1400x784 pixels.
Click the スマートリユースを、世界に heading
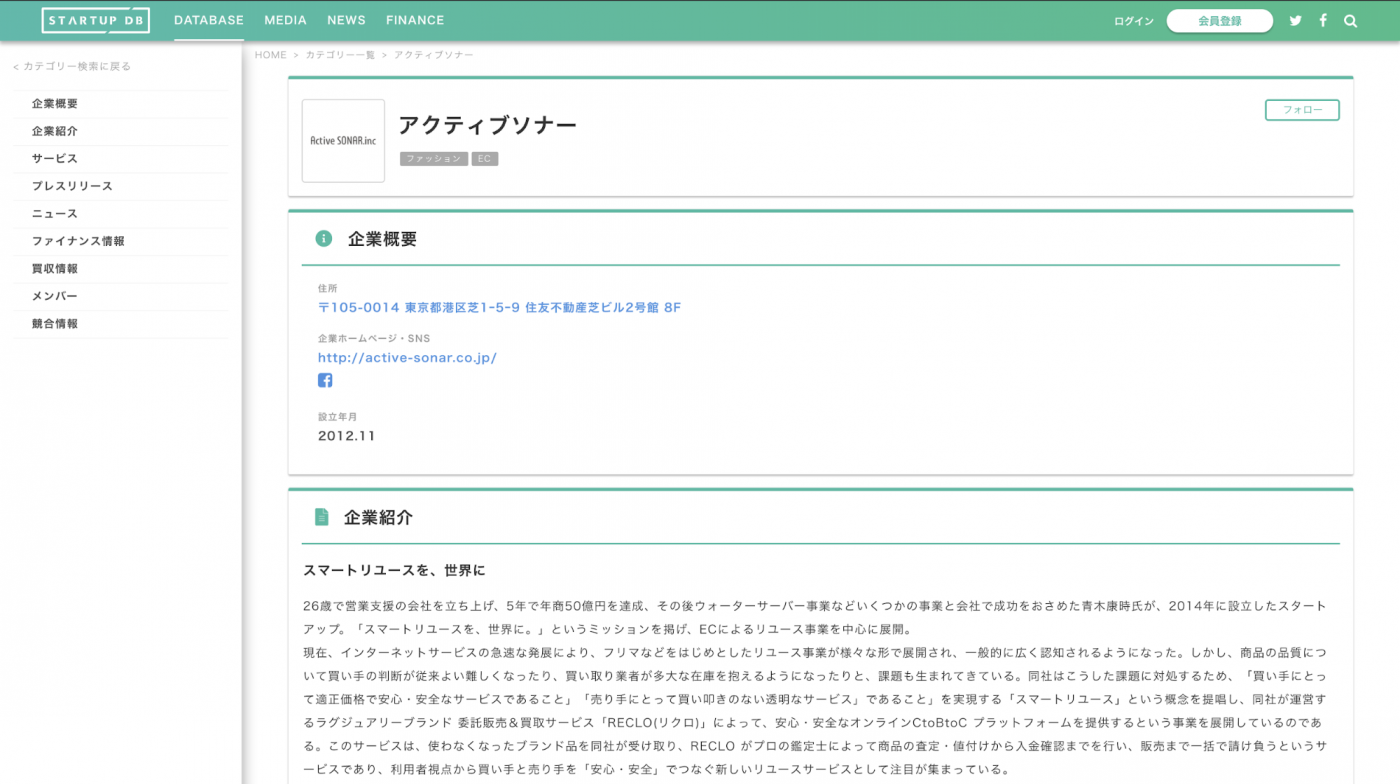pyautogui.click(x=394, y=571)
